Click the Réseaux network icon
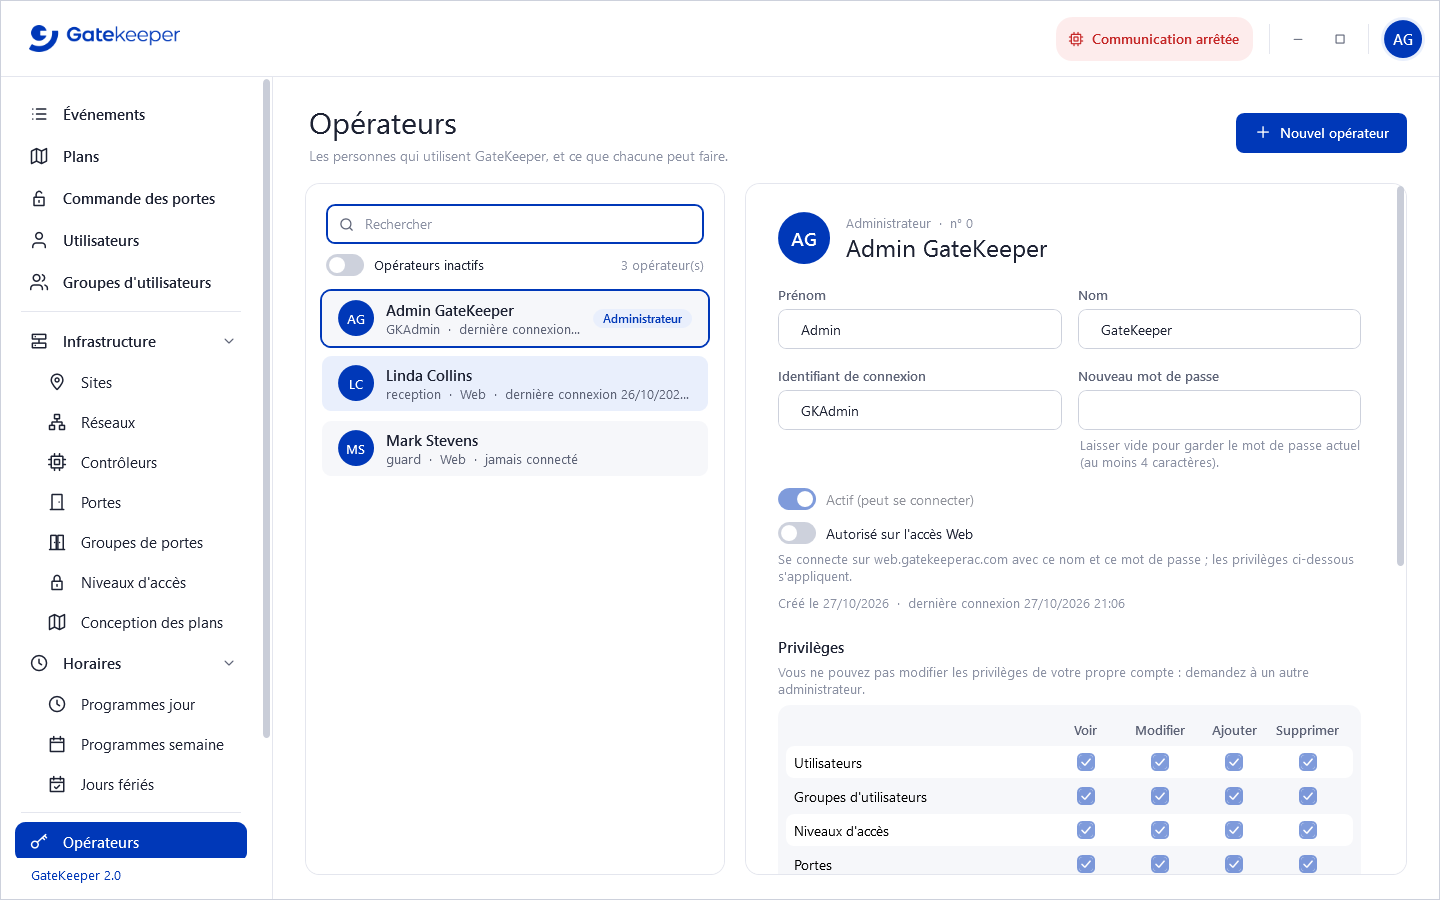The height and width of the screenshot is (900, 1440). [x=57, y=422]
